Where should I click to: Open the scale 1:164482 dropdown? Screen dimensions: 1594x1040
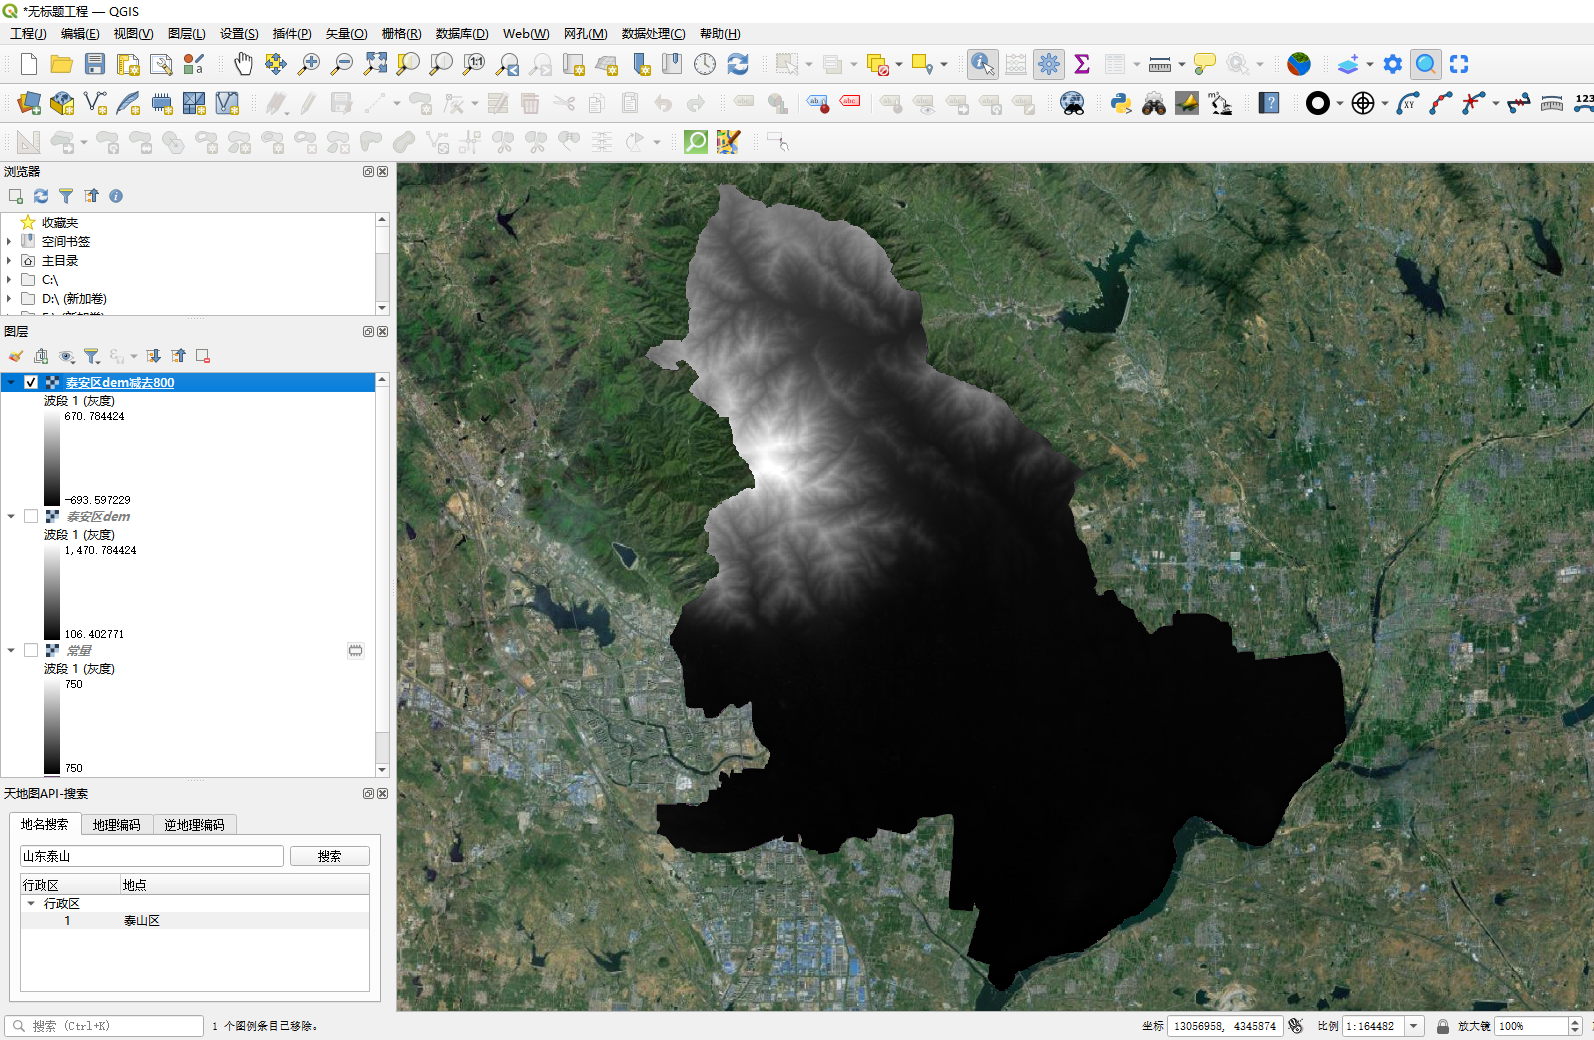tap(1414, 1026)
